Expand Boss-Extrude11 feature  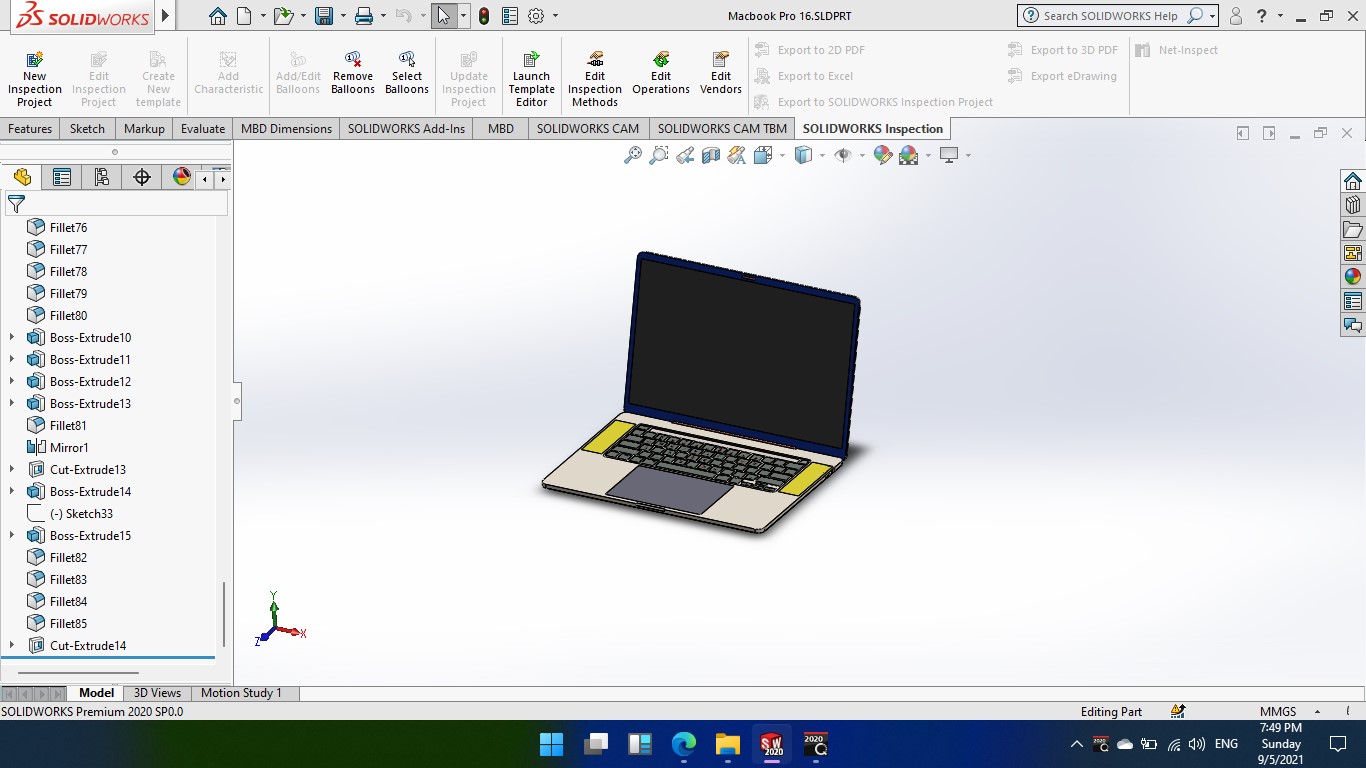pos(12,359)
